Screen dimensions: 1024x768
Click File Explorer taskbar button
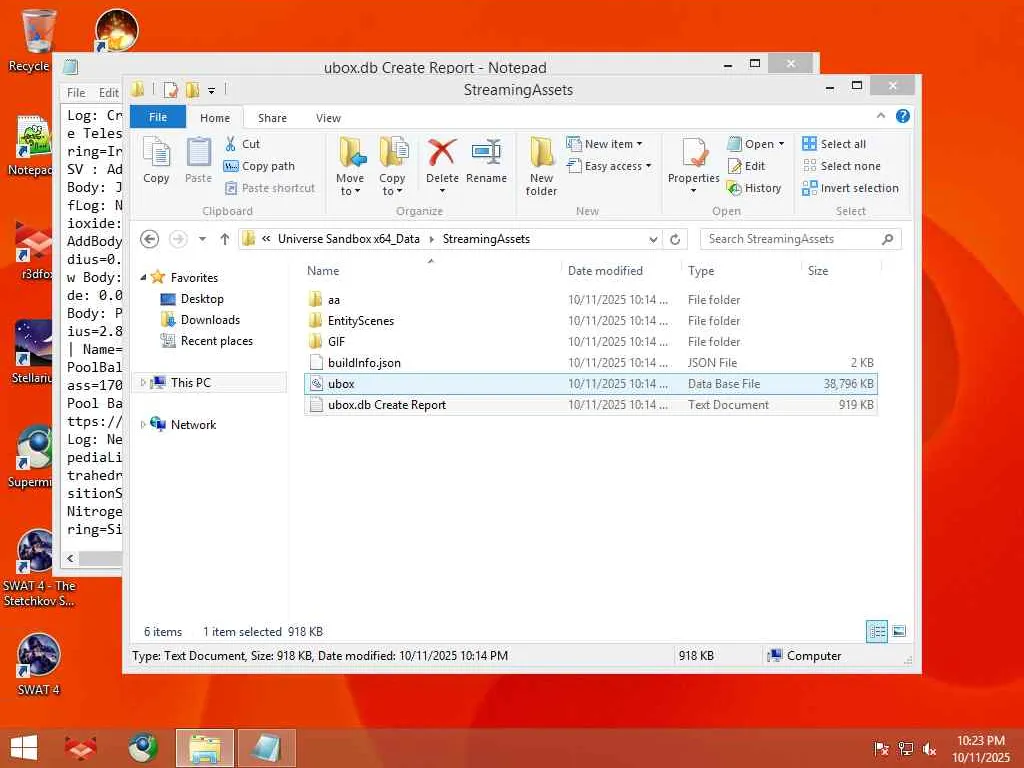point(204,748)
